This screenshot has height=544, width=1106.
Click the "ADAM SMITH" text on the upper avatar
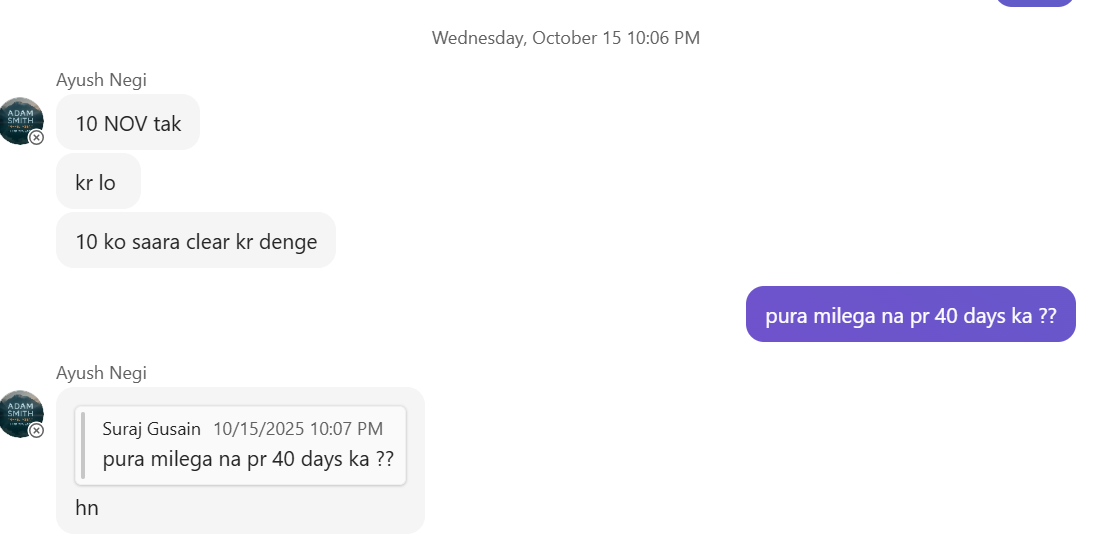(19, 115)
